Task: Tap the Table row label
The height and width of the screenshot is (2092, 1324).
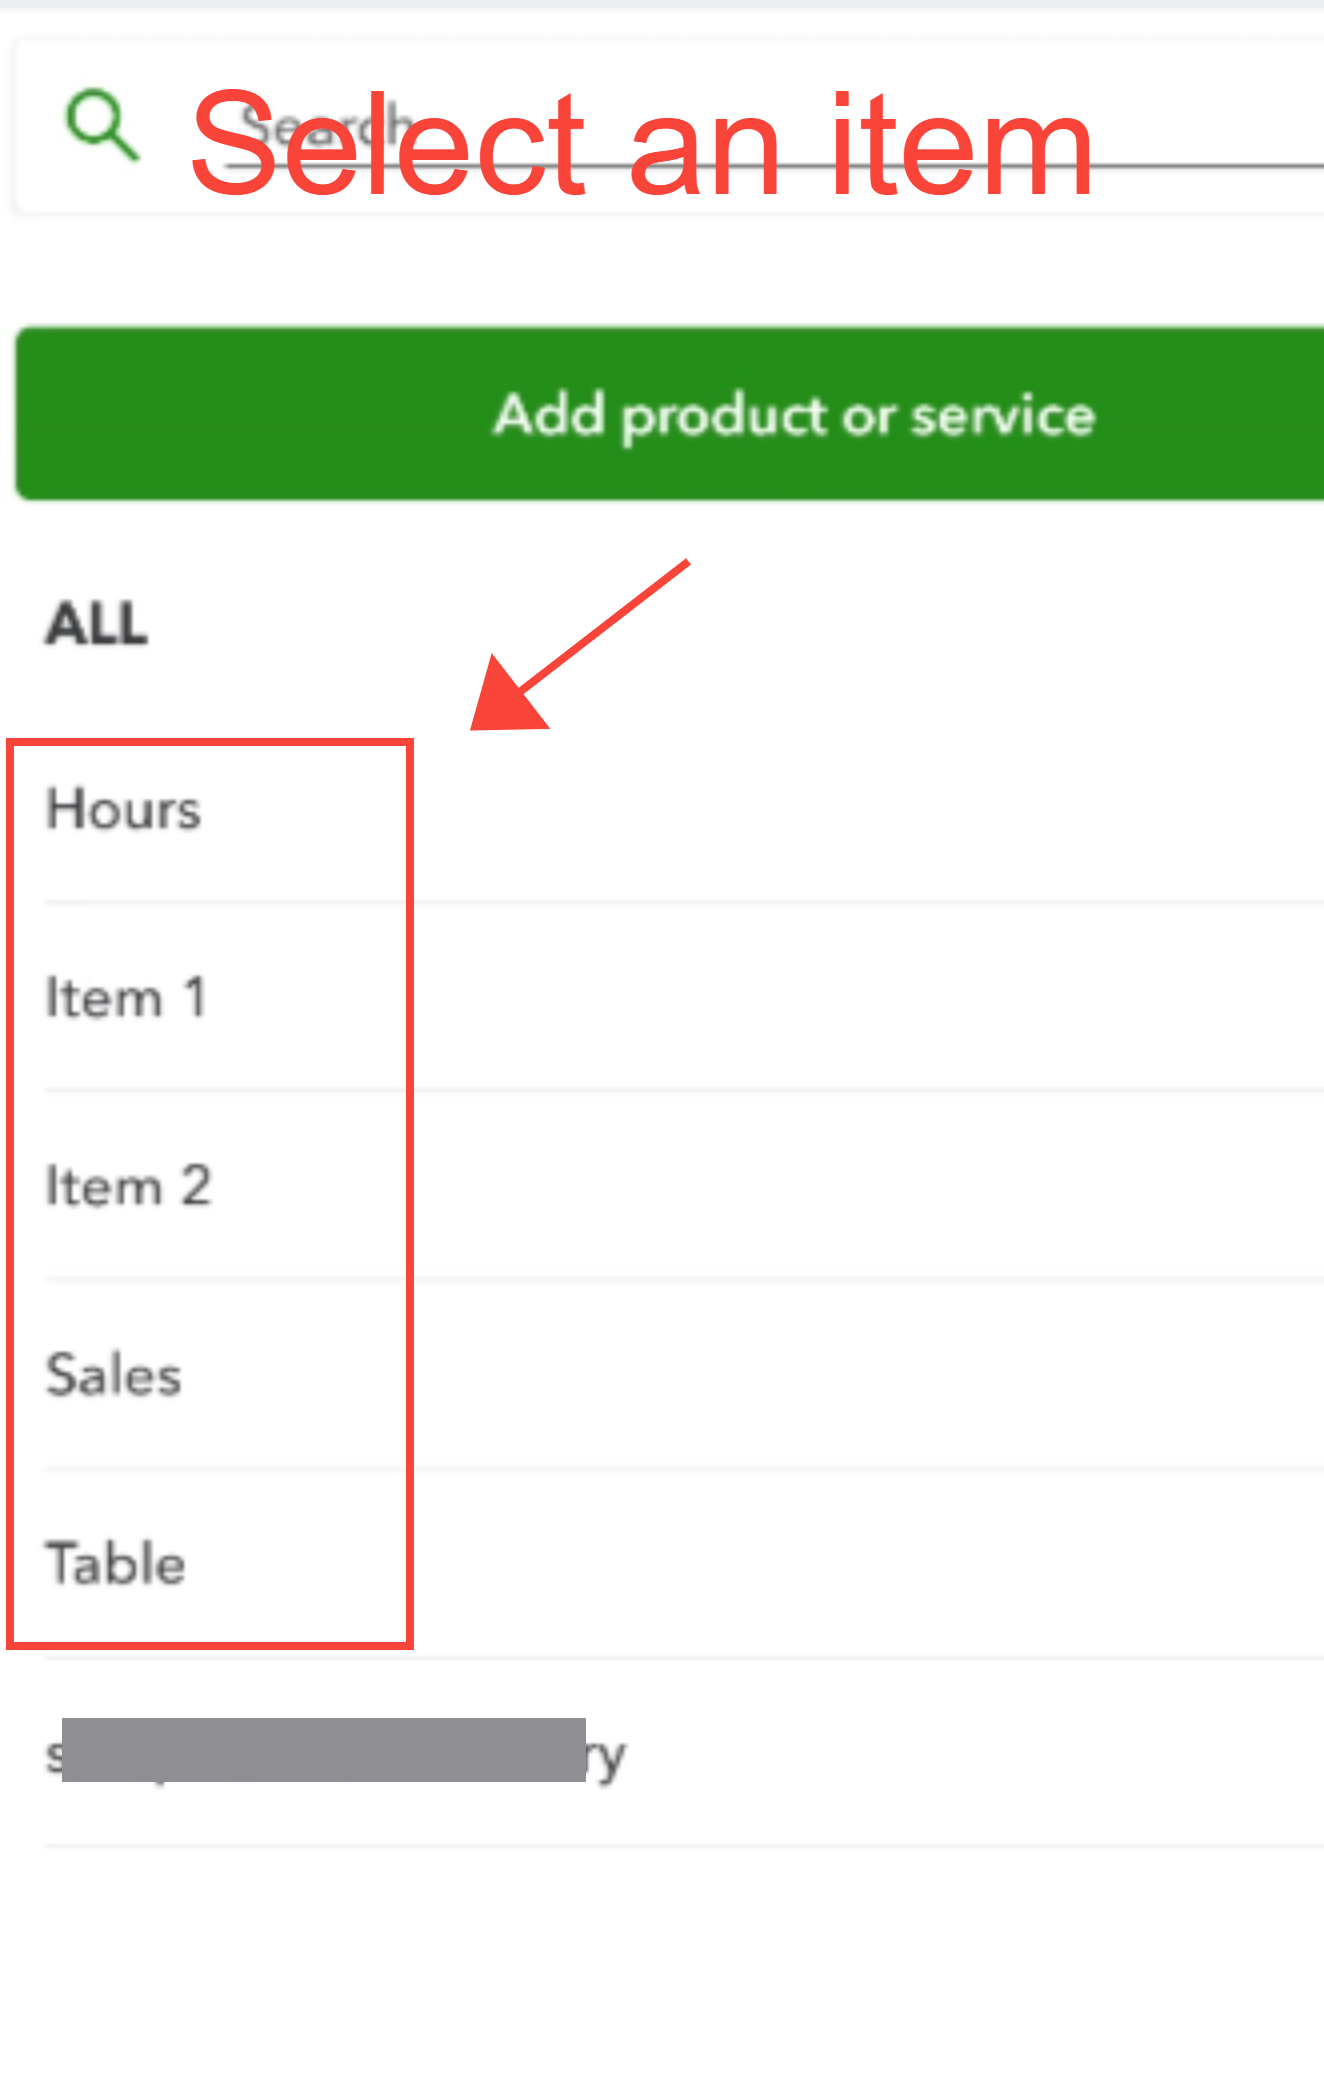Action: [116, 1564]
